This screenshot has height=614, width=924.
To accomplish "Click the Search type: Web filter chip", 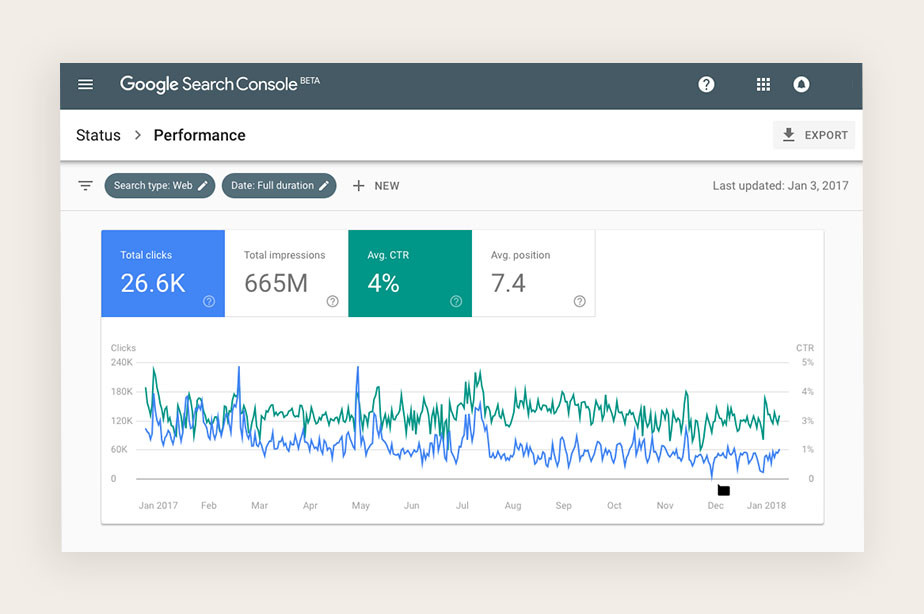I will tap(160, 186).
